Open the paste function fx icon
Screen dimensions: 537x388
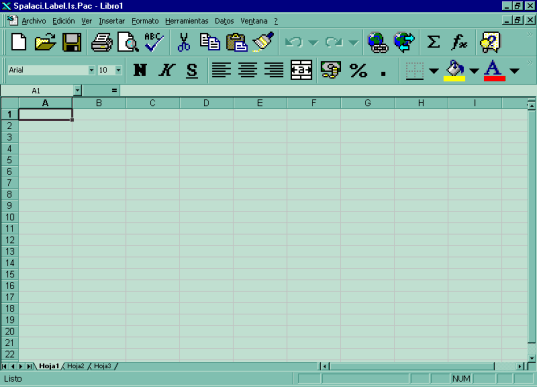pyautogui.click(x=459, y=42)
